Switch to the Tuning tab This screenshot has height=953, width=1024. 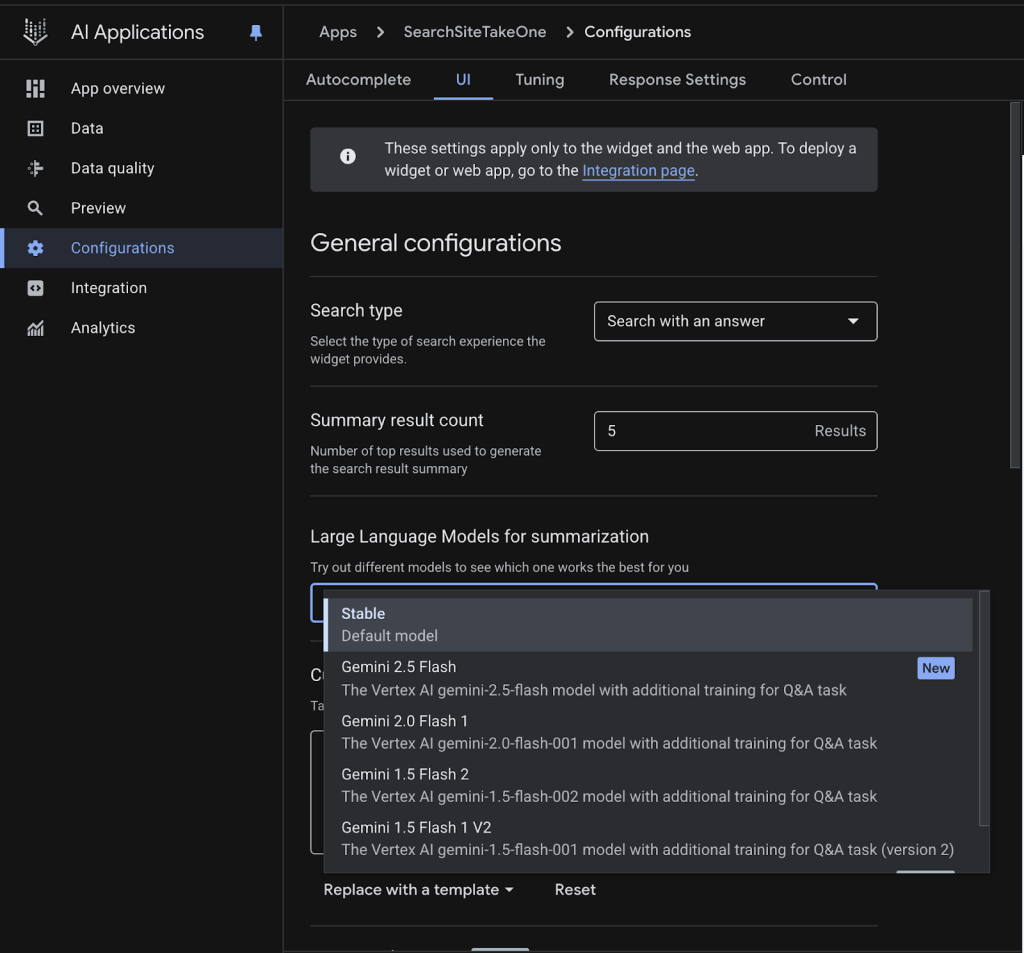click(x=539, y=79)
